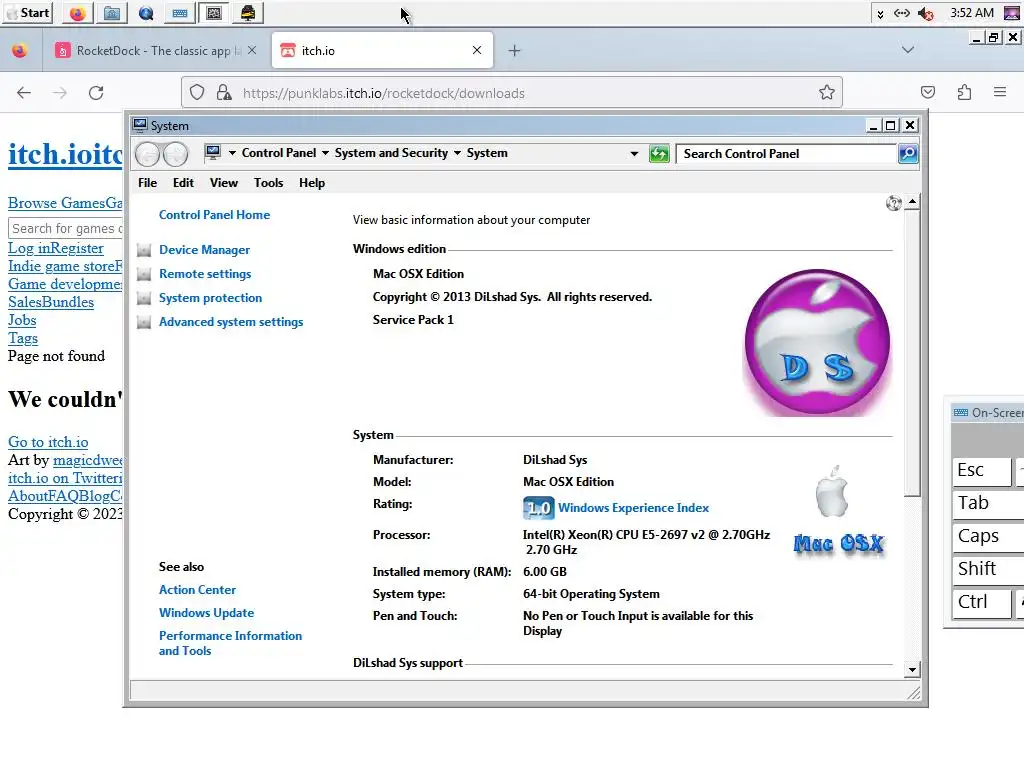This screenshot has height=768, width=1024.
Task: Open Windows Experience Index
Action: [x=633, y=508]
